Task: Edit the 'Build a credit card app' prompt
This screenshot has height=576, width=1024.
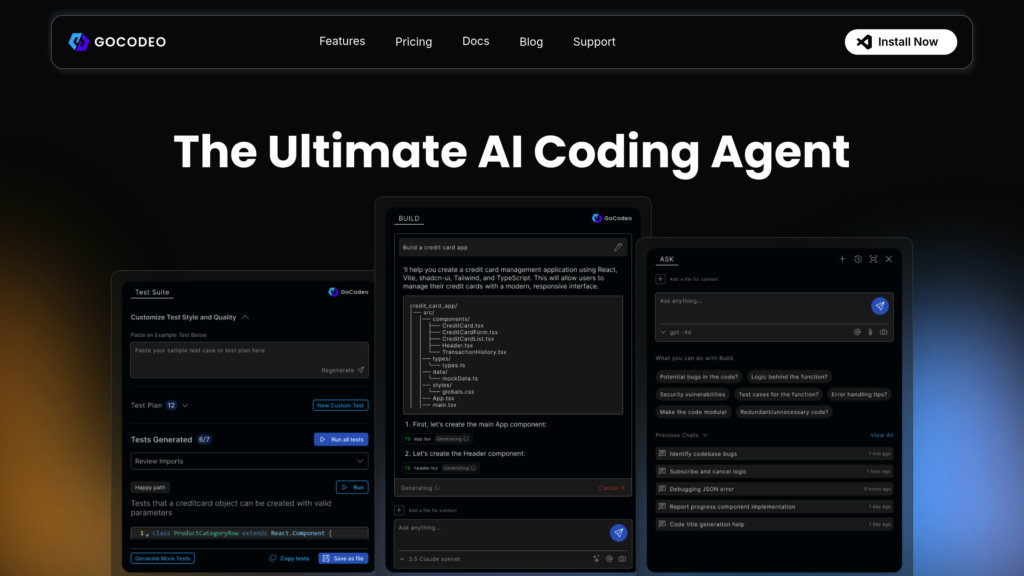Action: click(618, 248)
